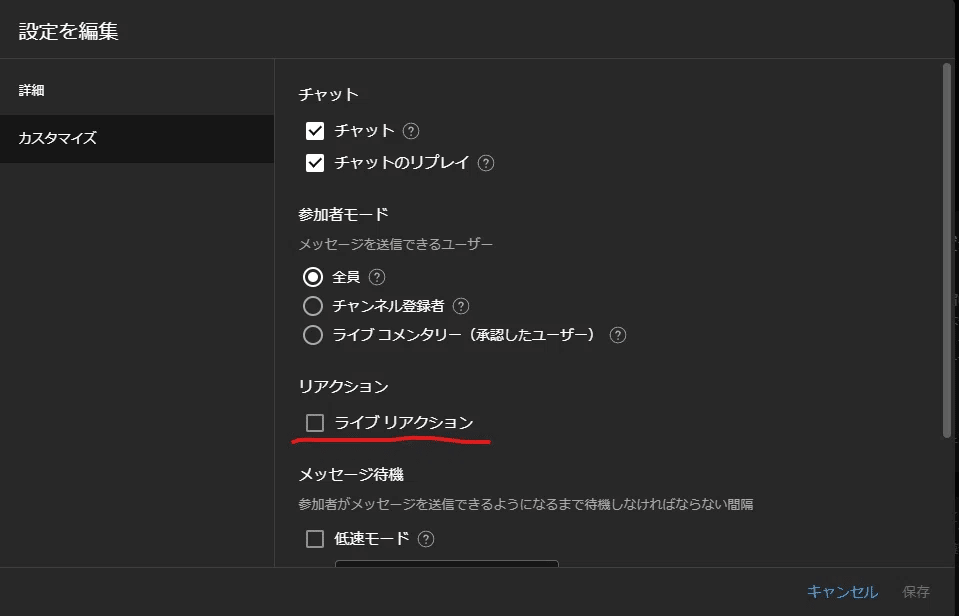Uncheck the チャットのリプレイ checkbox
Image resolution: width=959 pixels, height=616 pixels.
click(315, 163)
